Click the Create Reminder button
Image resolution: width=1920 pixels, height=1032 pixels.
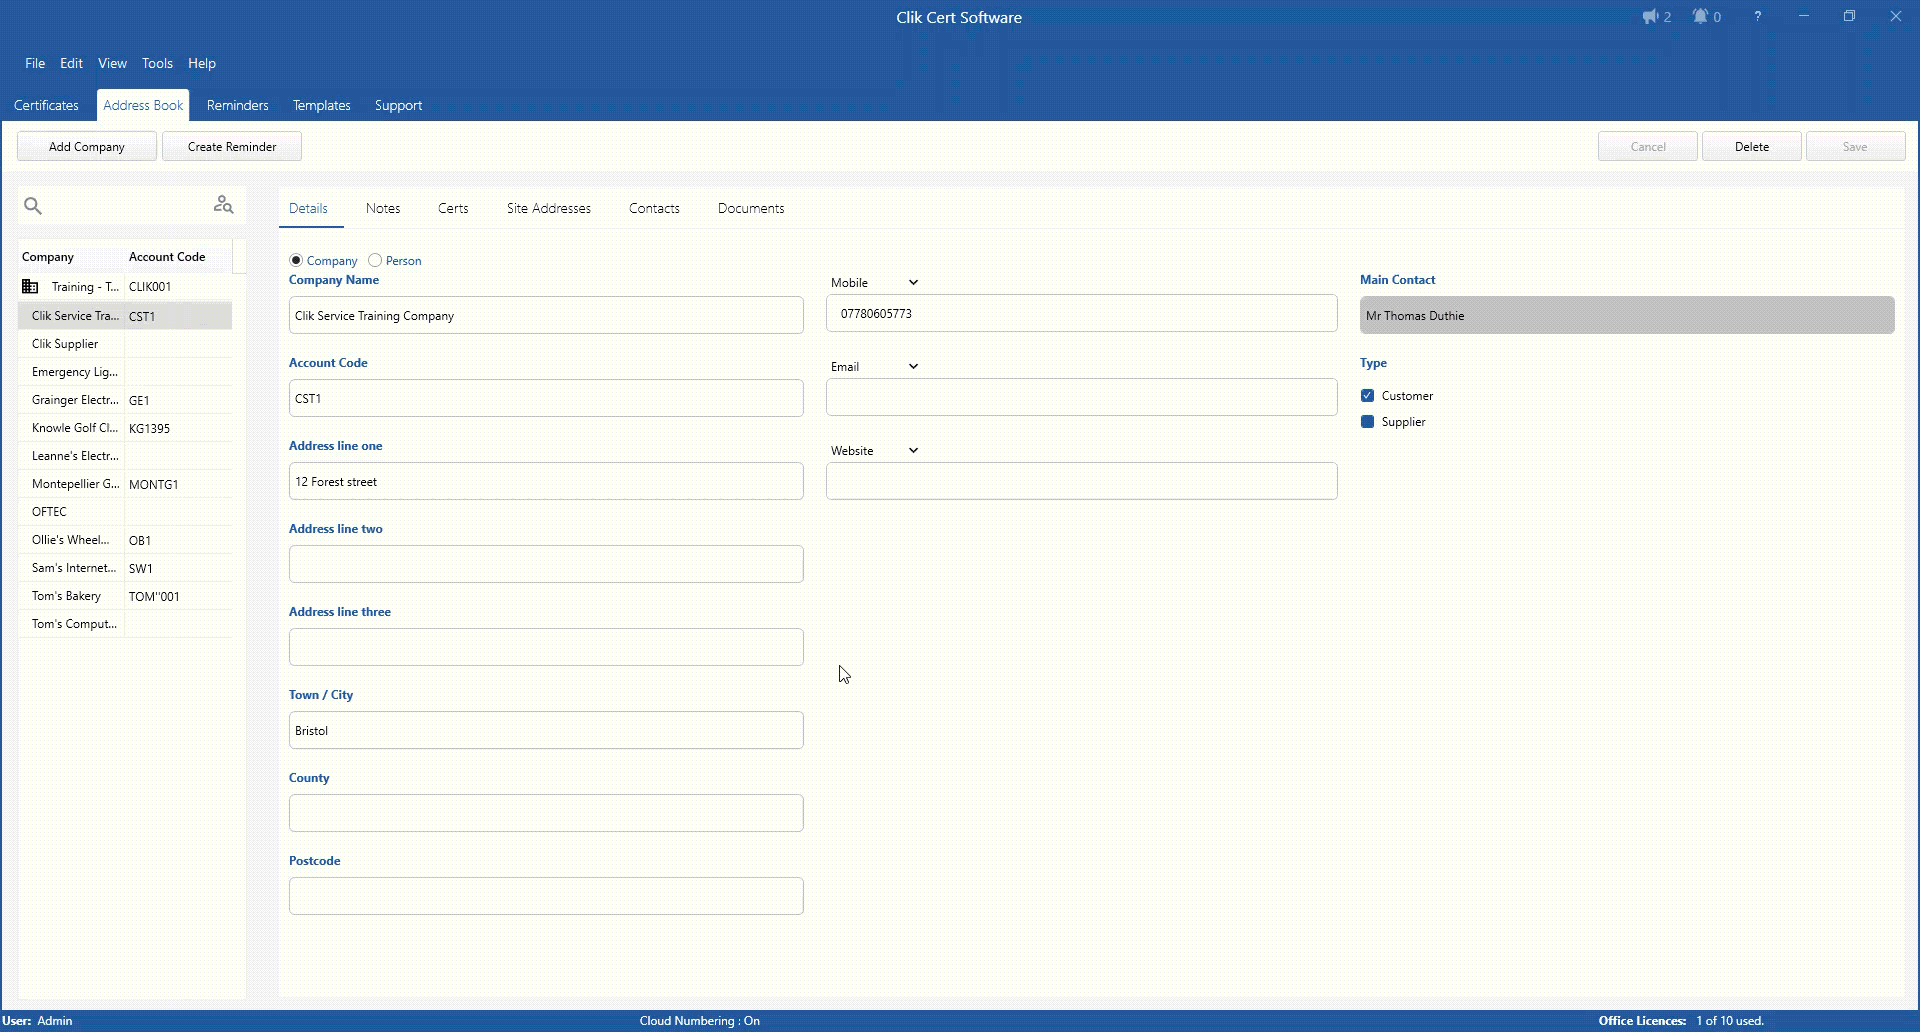tap(232, 146)
